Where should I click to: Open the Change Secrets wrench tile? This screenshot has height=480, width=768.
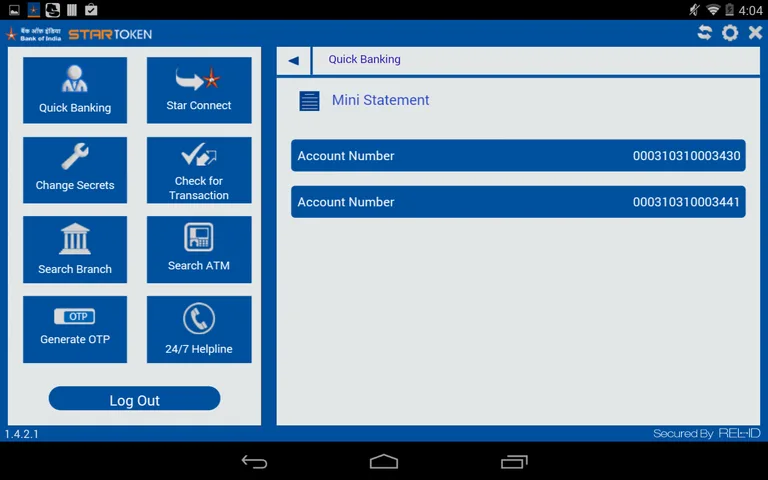(75, 170)
